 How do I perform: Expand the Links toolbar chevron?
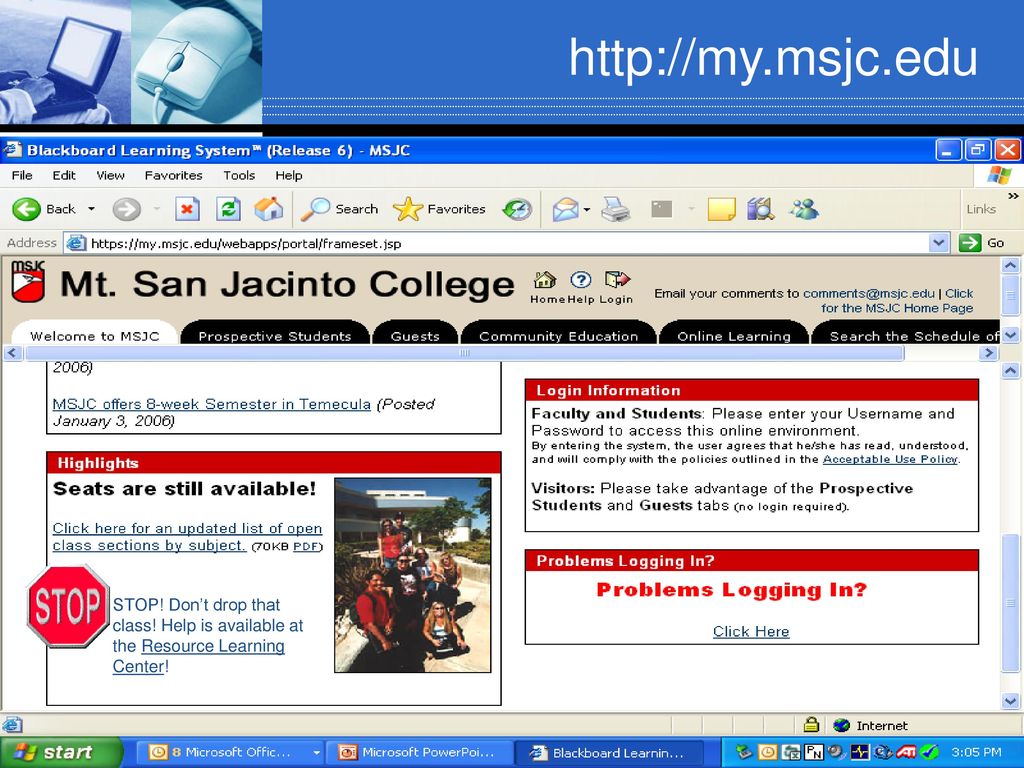[x=1013, y=196]
